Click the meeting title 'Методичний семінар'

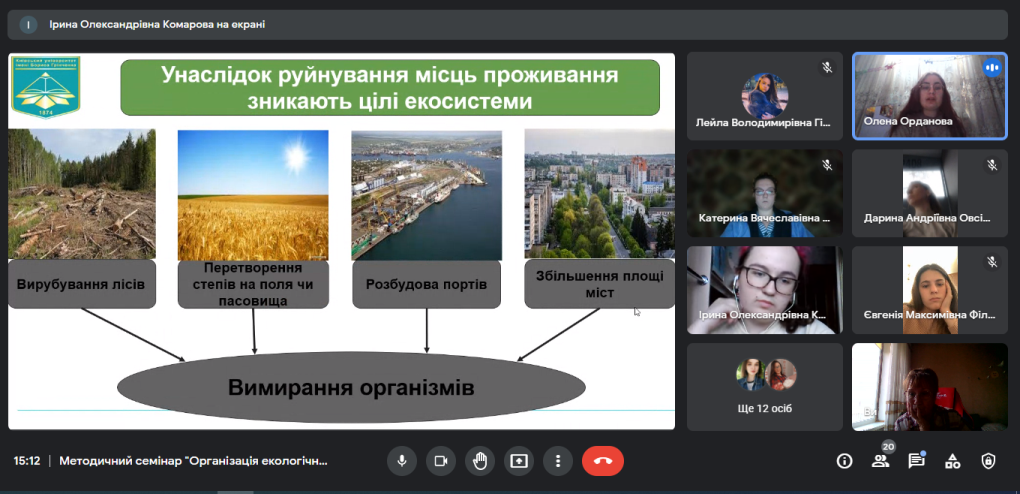point(193,461)
